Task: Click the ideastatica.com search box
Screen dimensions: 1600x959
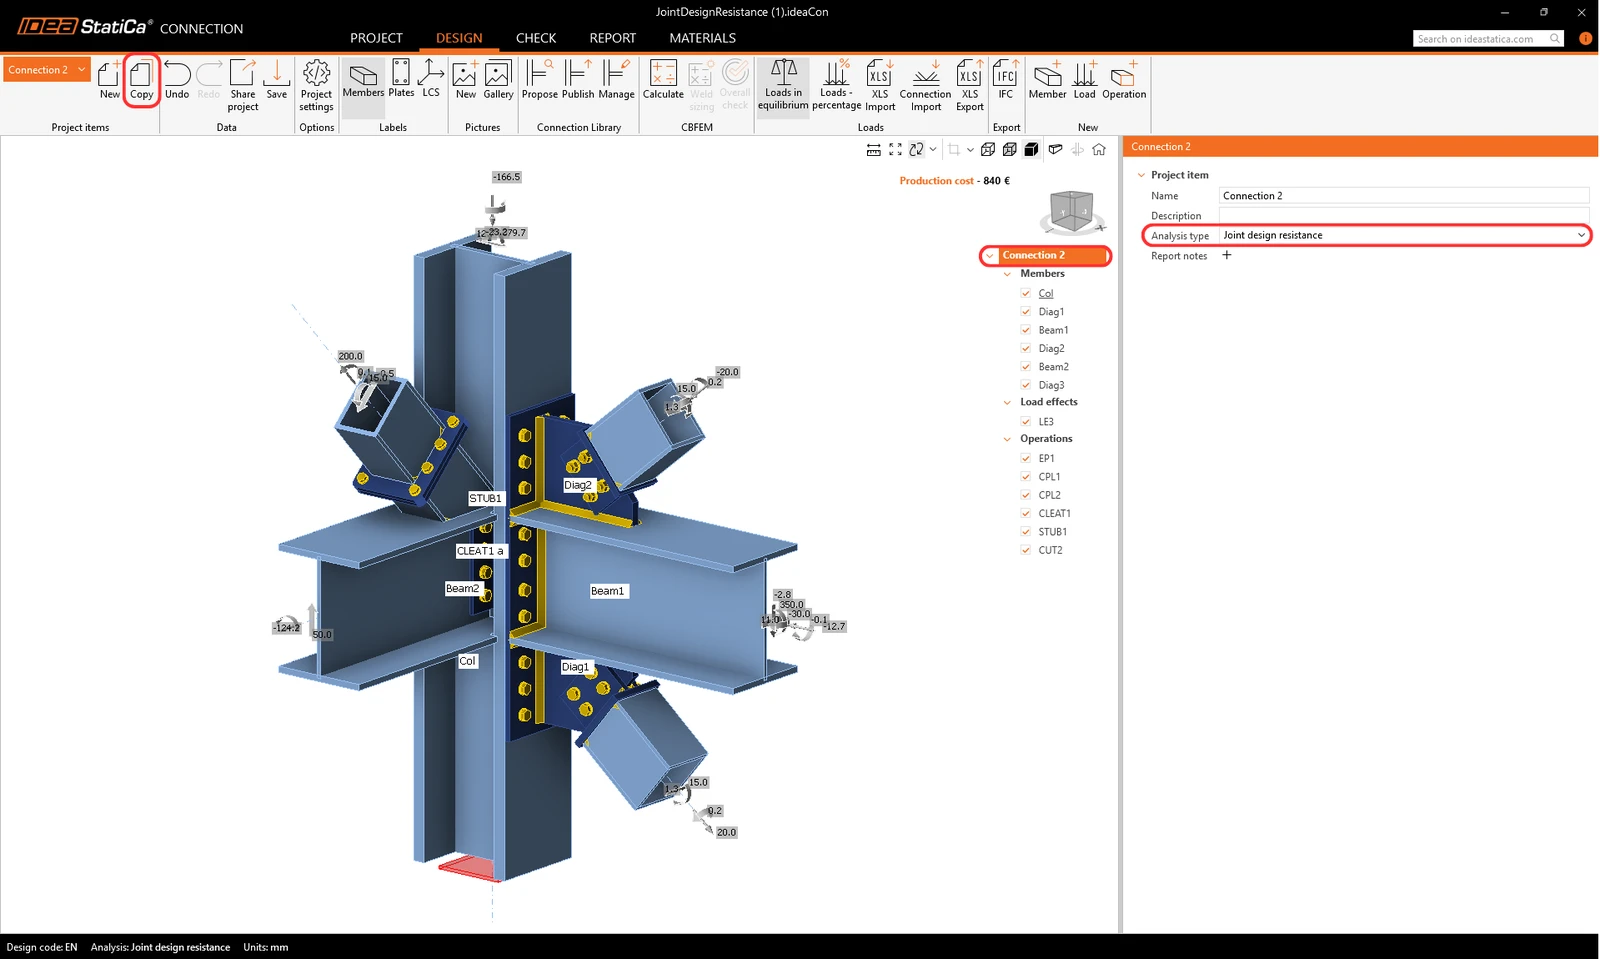Action: 1488,39
